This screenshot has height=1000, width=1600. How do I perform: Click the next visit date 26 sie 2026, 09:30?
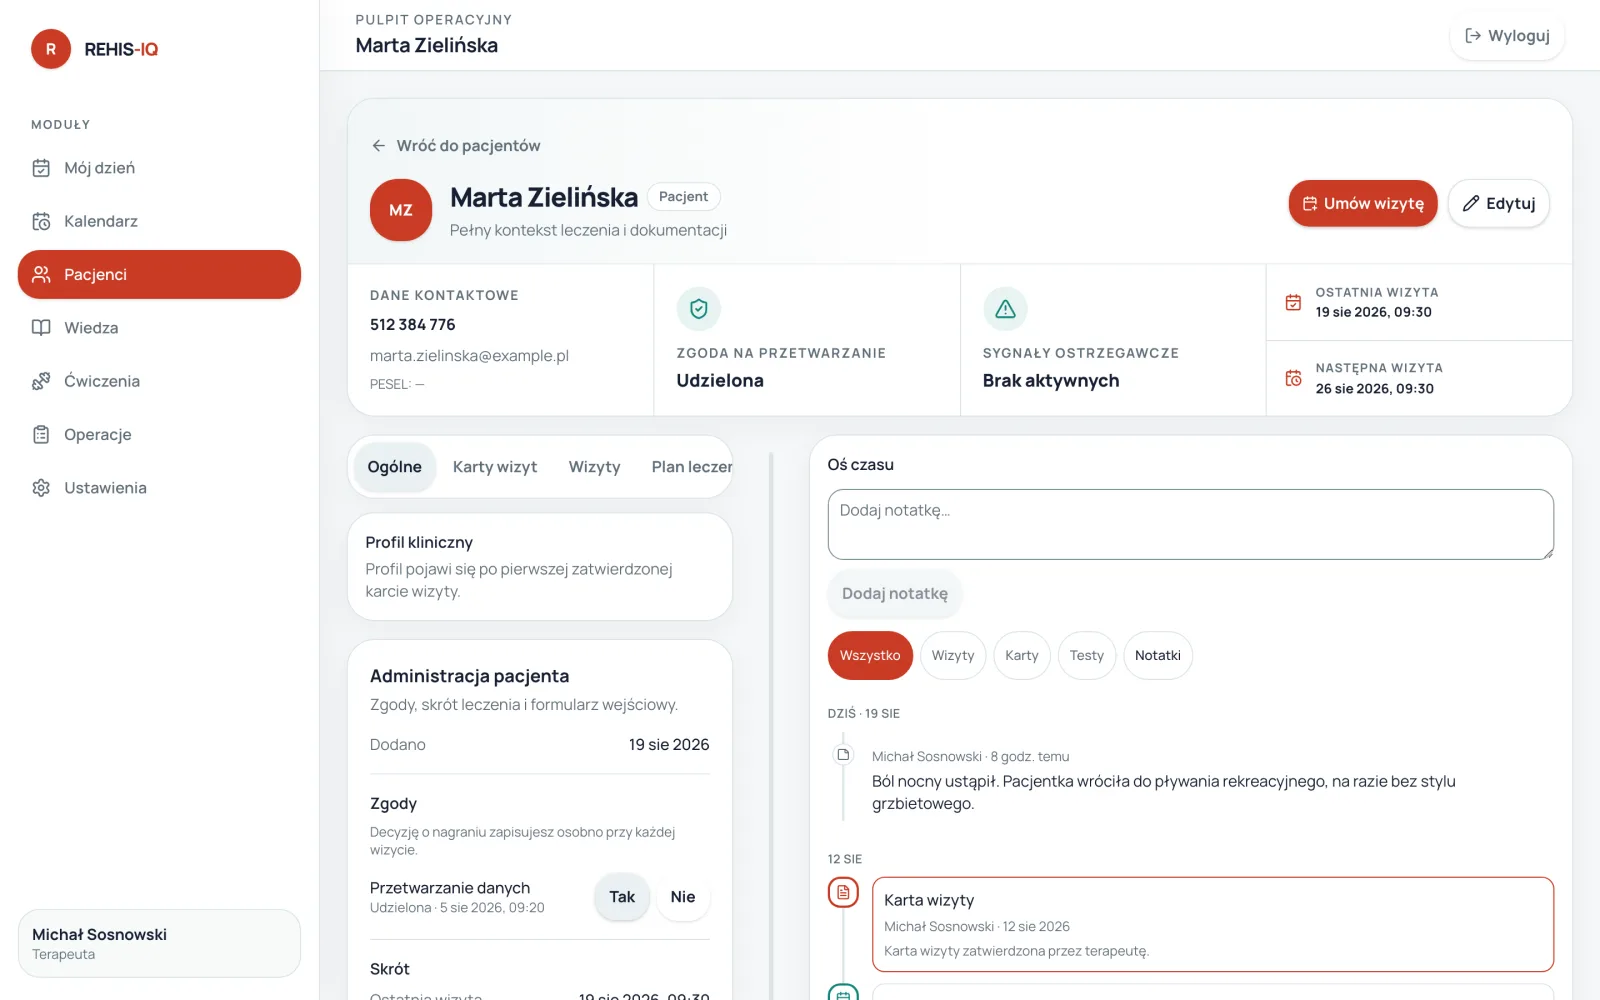(x=1375, y=389)
